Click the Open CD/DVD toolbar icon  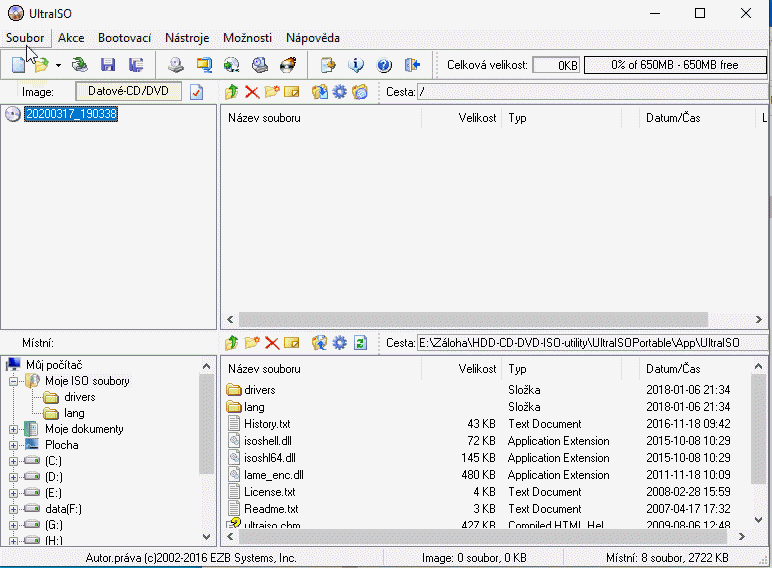(x=79, y=64)
